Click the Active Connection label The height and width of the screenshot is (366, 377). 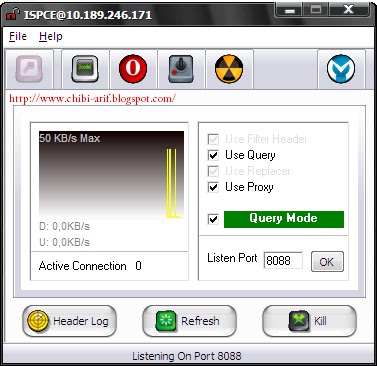[82, 266]
